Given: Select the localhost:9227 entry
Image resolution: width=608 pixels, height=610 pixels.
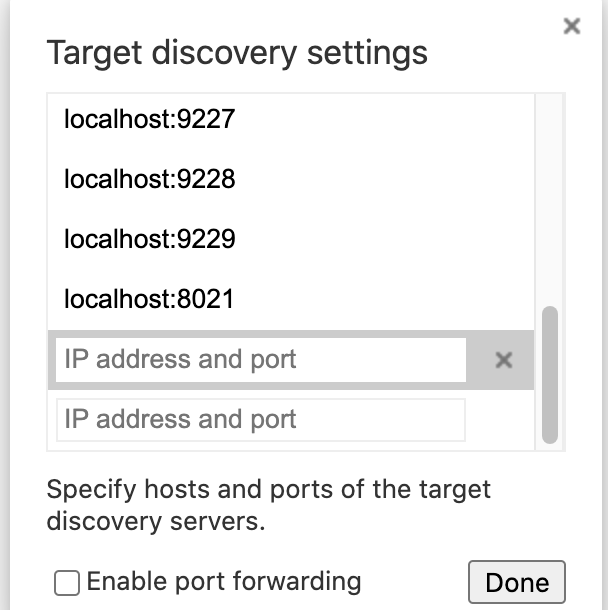Looking at the screenshot, I should pyautogui.click(x=149, y=120).
